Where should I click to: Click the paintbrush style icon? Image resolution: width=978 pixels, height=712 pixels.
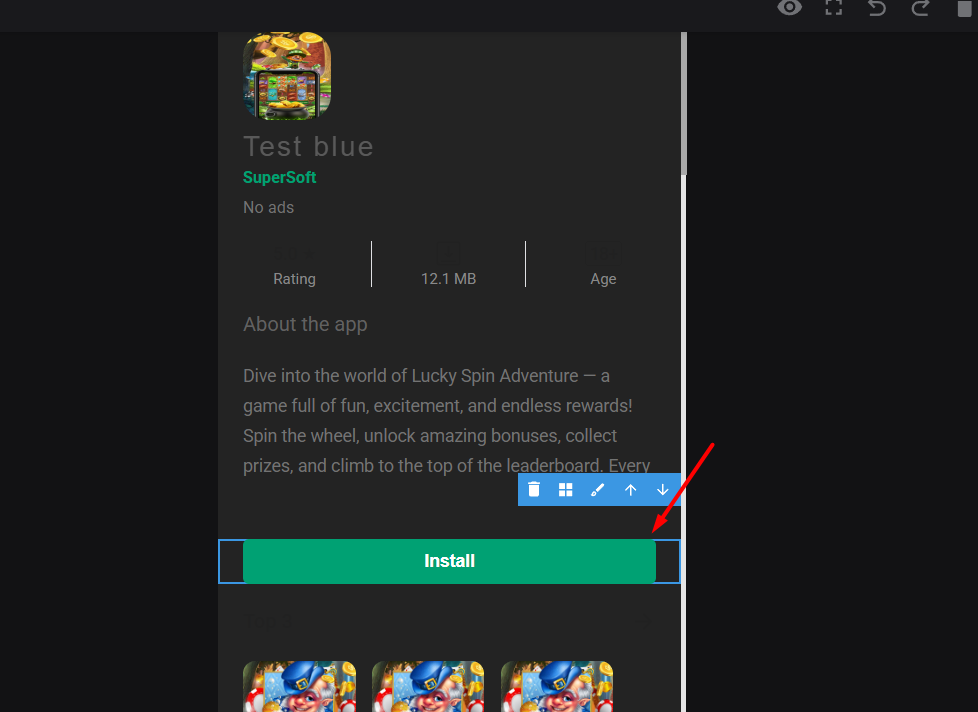[598, 489]
